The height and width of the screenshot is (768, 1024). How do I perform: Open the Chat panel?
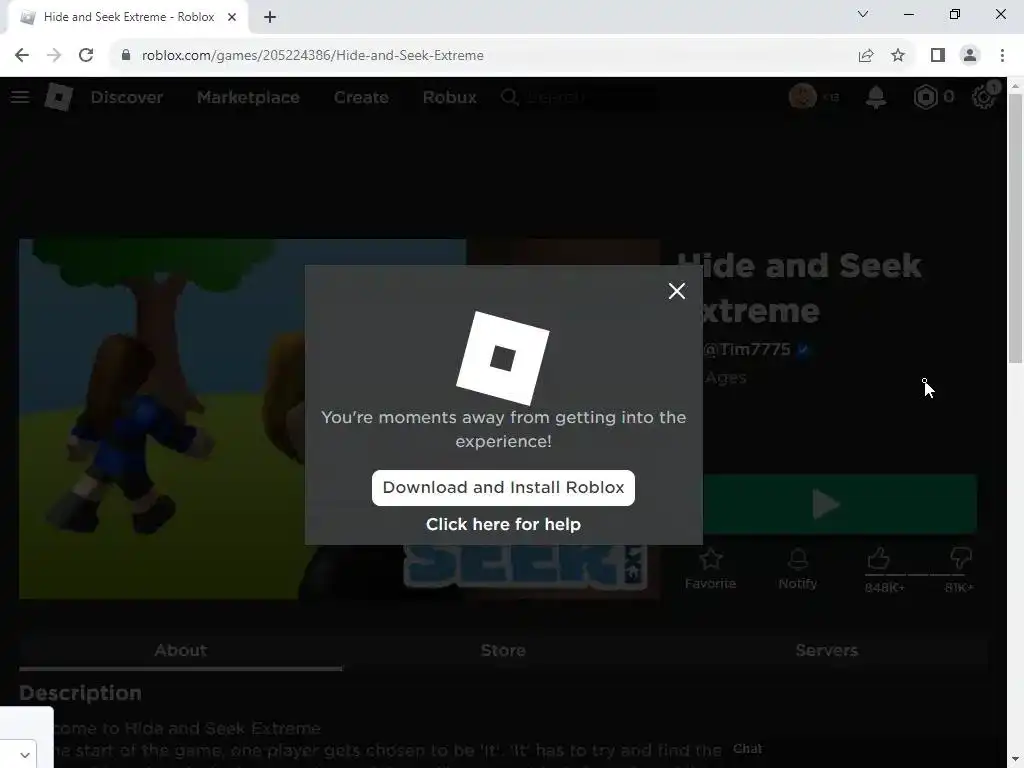[x=747, y=749]
